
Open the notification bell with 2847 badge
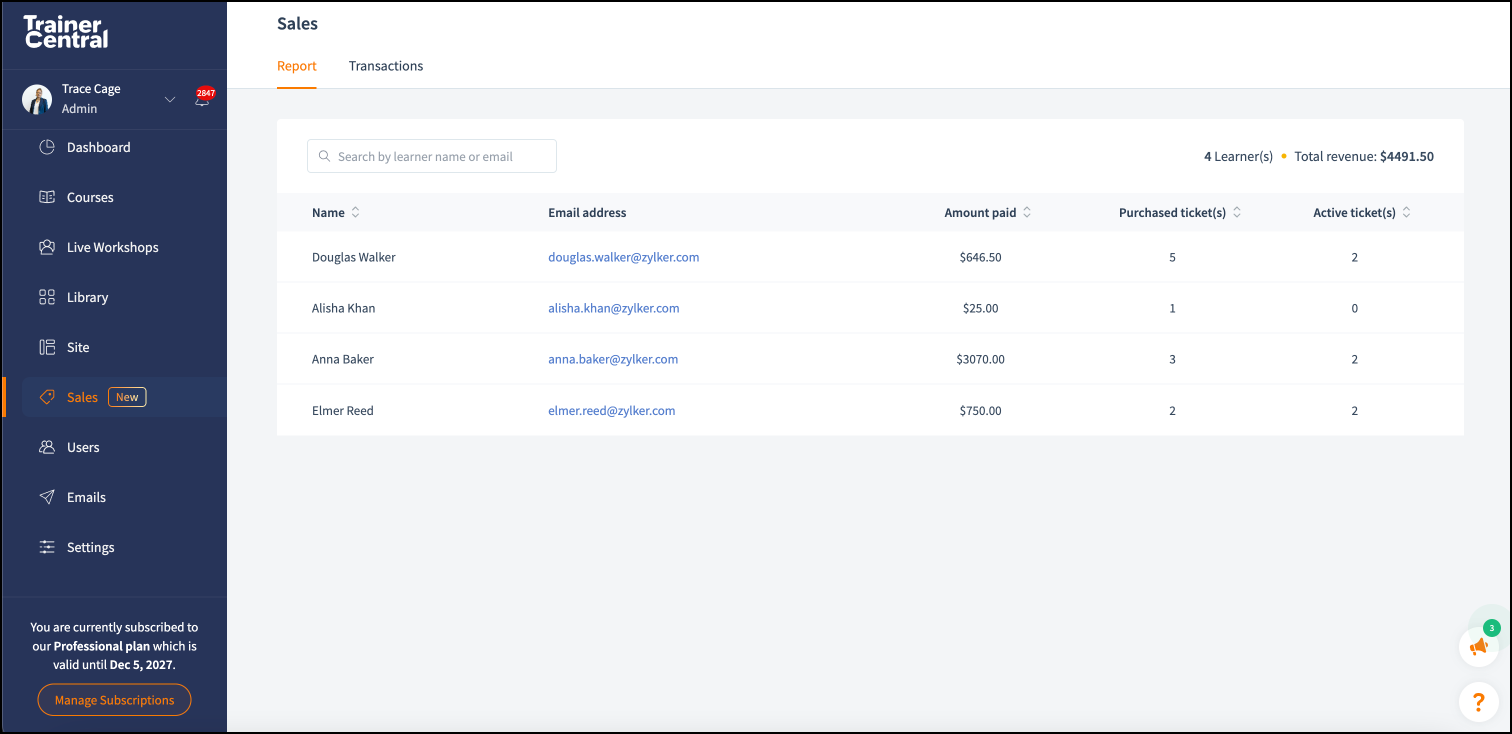(x=203, y=98)
